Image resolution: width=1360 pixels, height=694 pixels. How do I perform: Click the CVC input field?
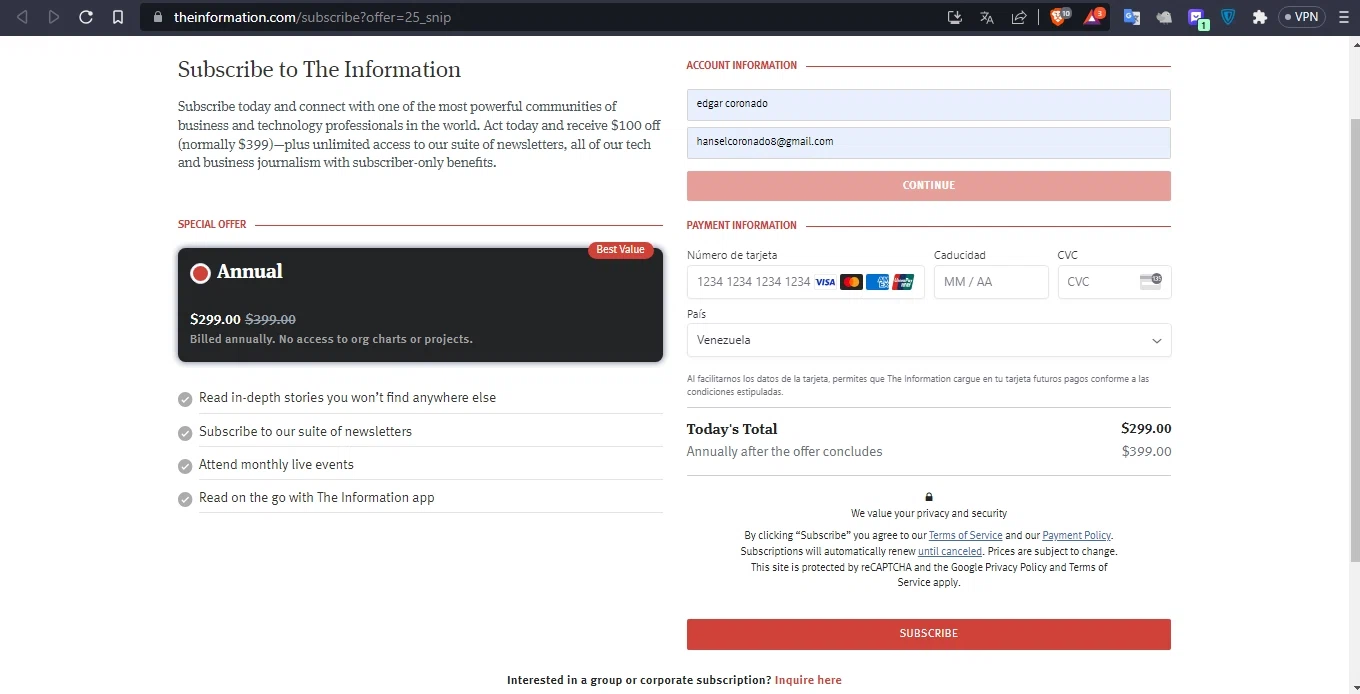tap(1114, 282)
